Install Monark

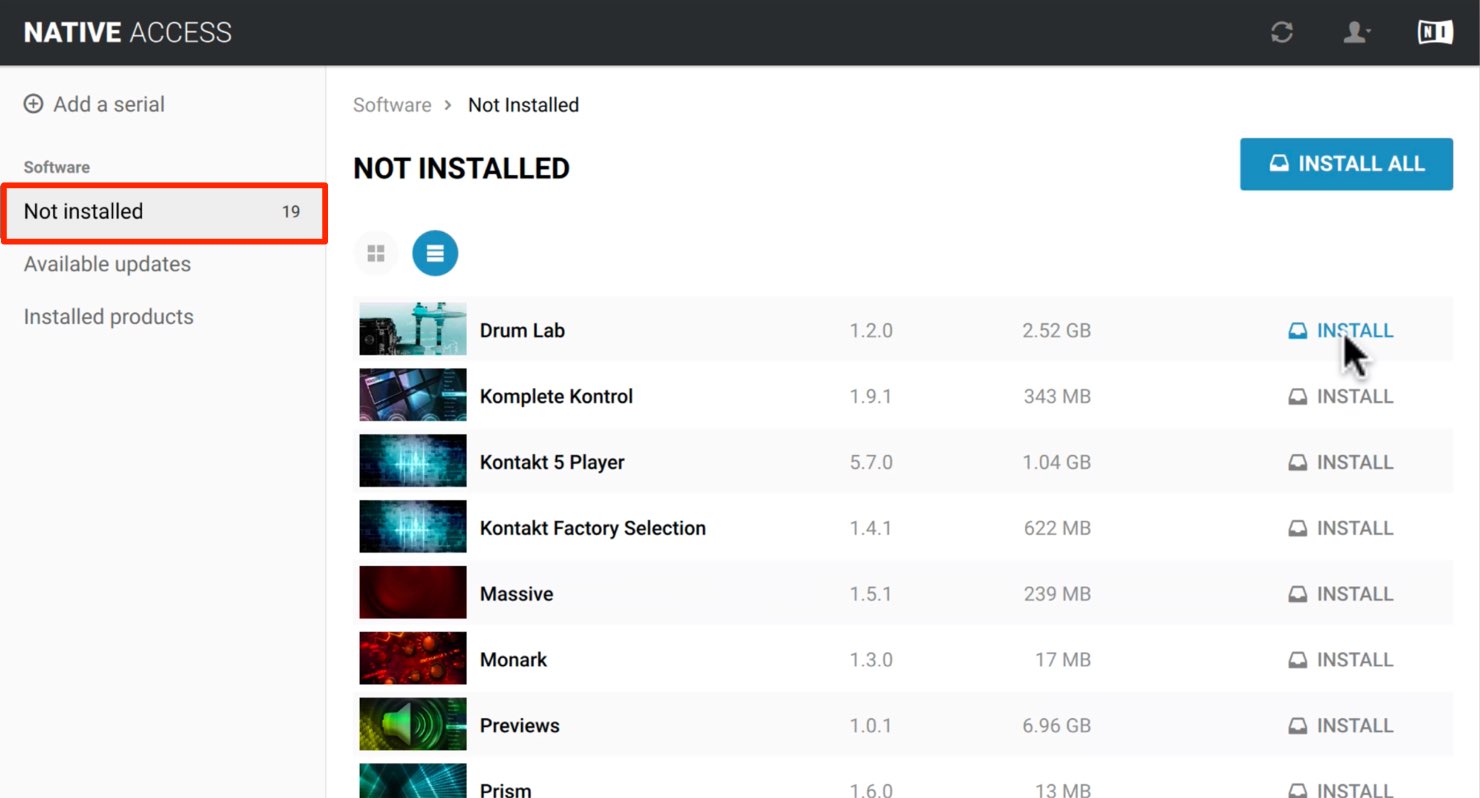pos(1340,660)
